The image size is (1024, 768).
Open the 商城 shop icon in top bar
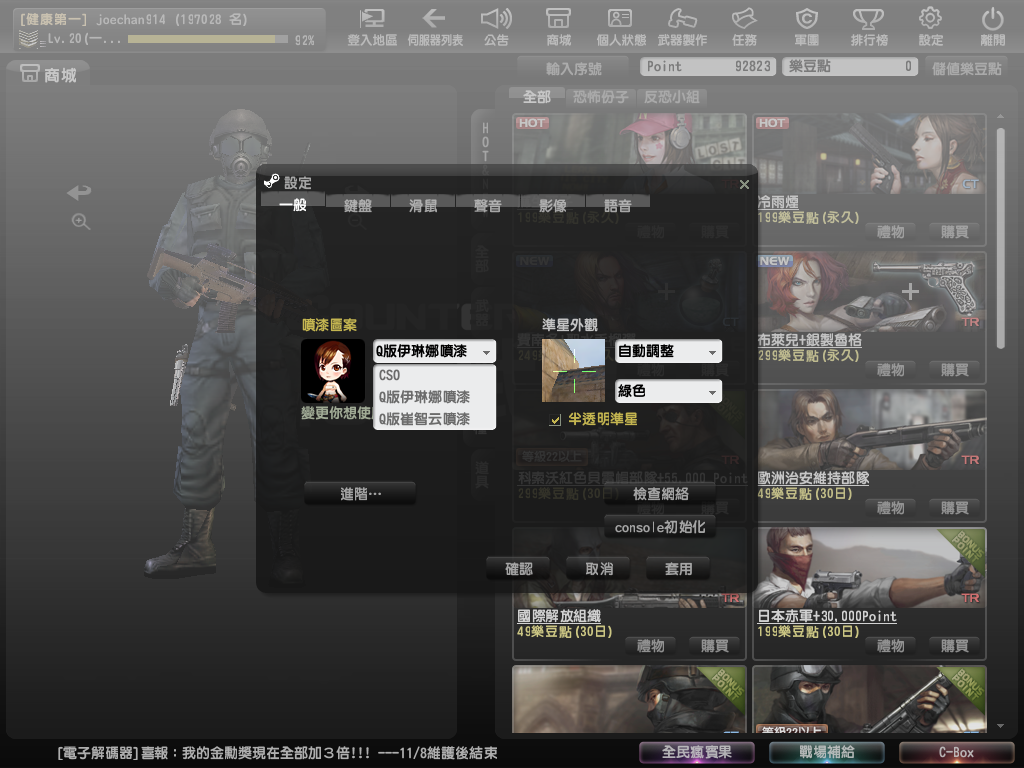tap(558, 27)
